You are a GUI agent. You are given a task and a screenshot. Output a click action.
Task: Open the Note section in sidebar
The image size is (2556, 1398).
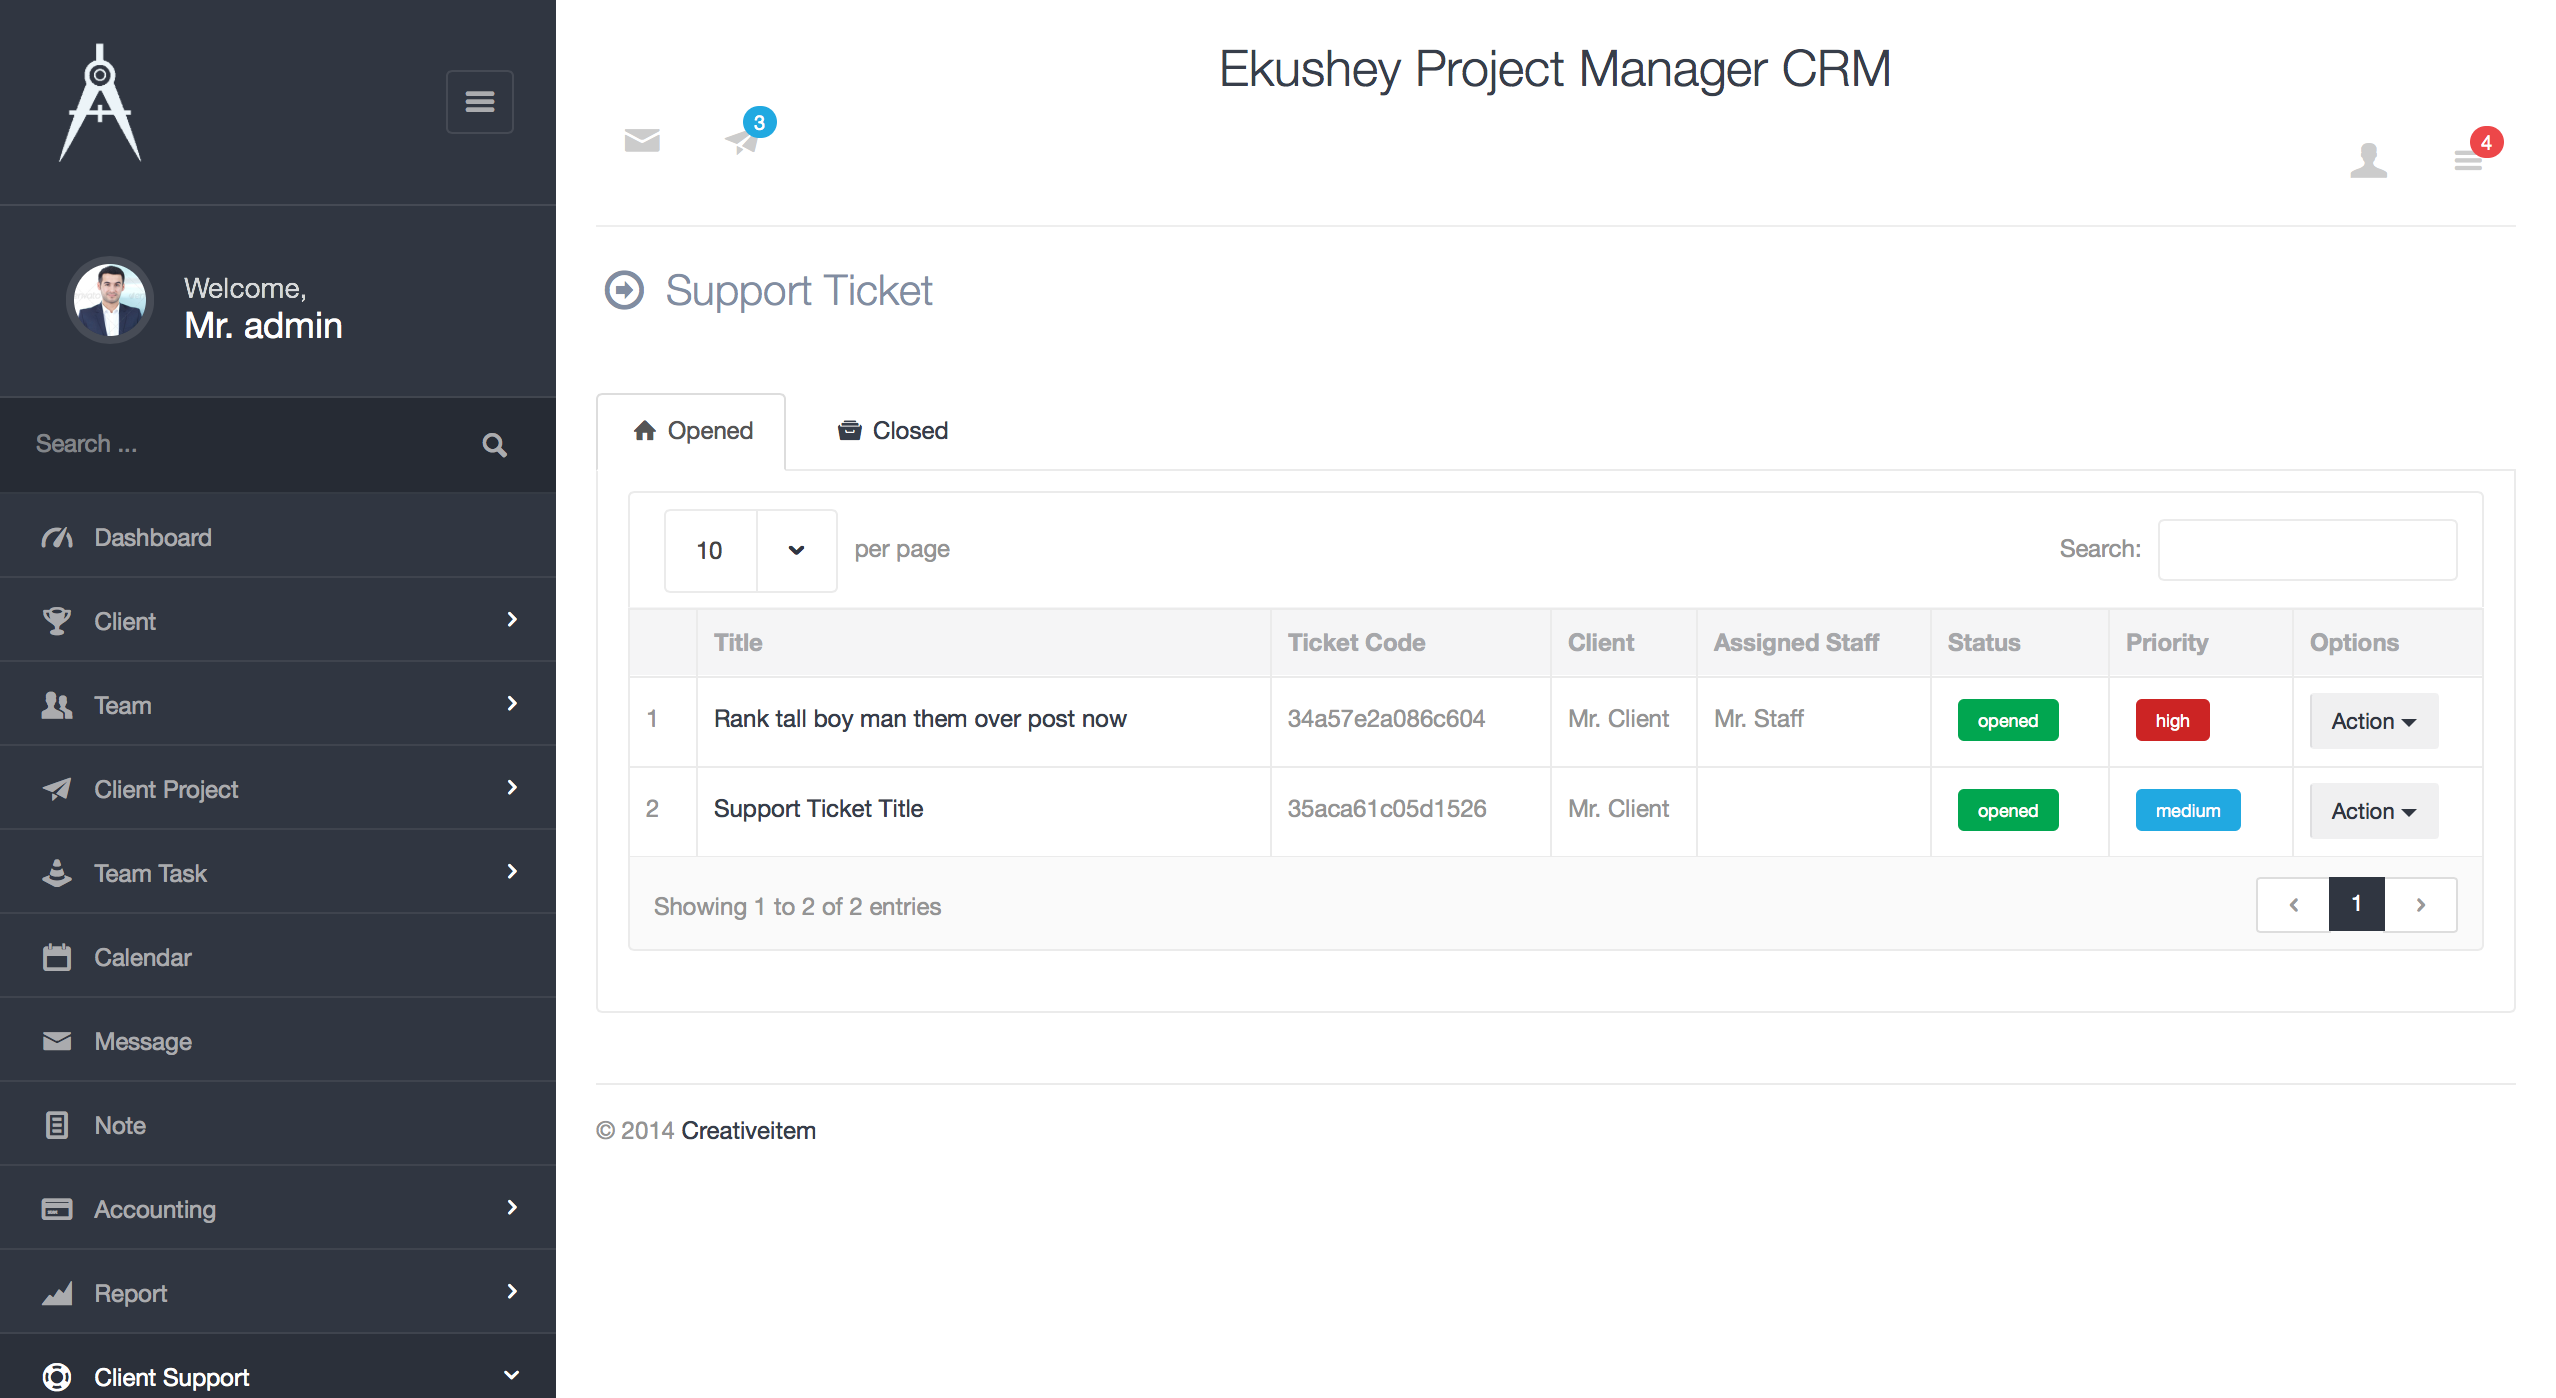(119, 1125)
